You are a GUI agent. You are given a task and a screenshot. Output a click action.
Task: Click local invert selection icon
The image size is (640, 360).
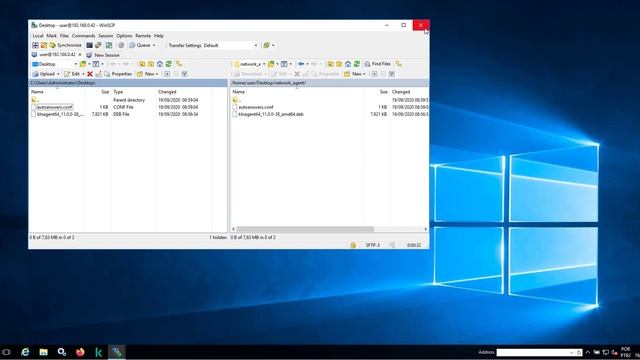pyautogui.click(x=184, y=74)
